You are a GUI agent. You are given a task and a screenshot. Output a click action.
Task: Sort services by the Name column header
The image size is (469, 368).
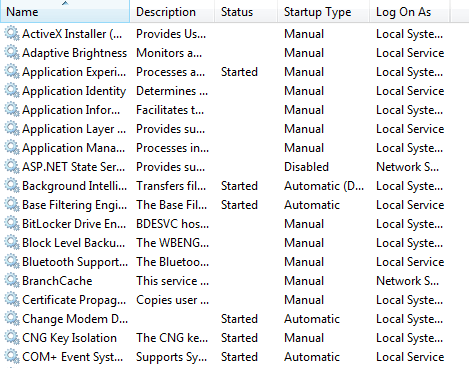point(65,12)
